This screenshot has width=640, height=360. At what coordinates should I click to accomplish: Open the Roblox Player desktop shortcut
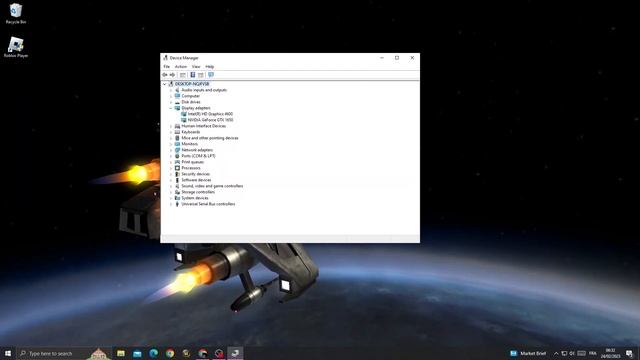click(x=16, y=47)
